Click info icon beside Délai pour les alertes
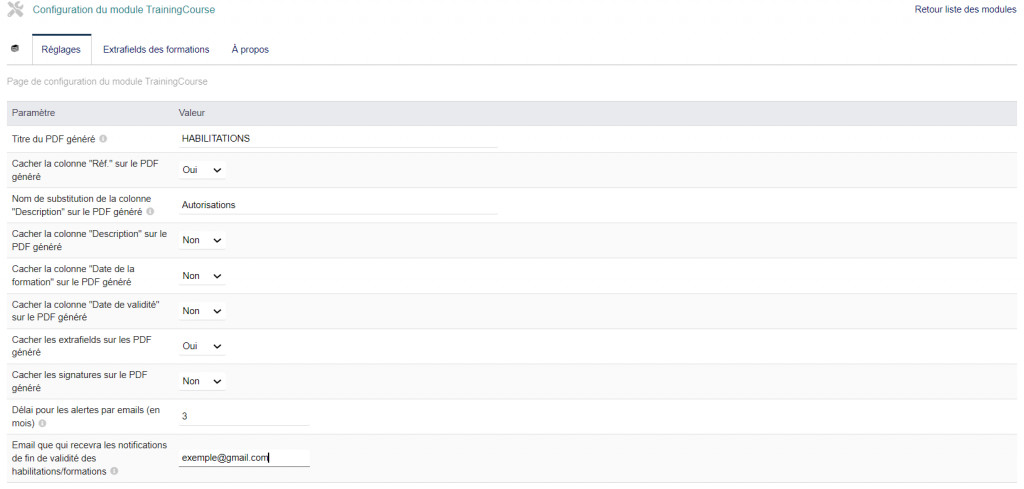The height and width of the screenshot is (489, 1024). (41, 423)
